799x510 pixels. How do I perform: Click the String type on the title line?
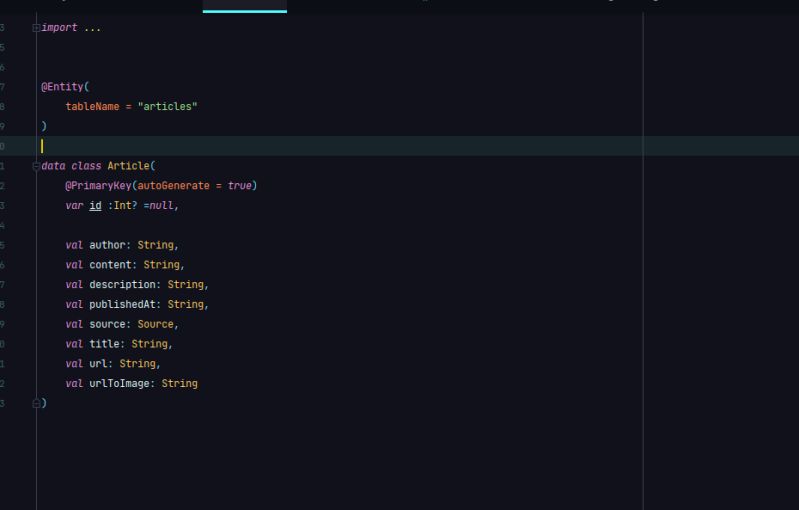click(x=149, y=344)
